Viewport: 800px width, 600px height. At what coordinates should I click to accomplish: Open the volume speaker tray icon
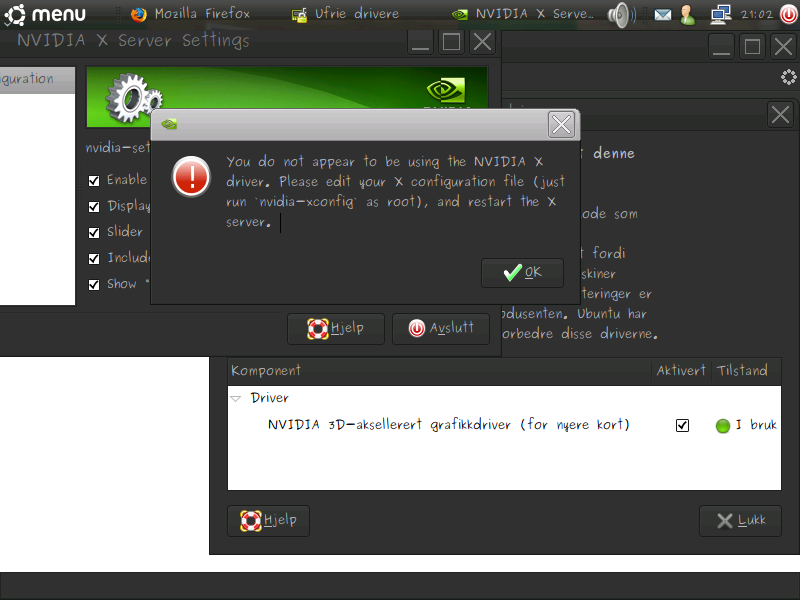[621, 15]
